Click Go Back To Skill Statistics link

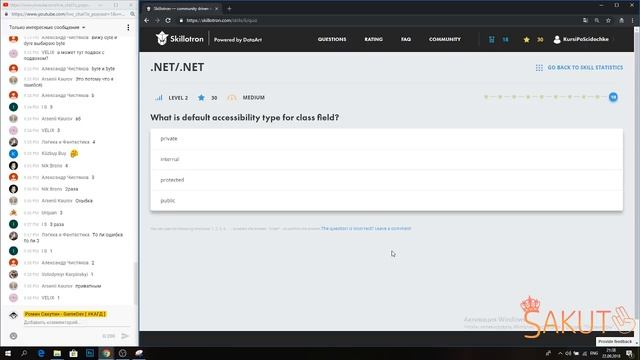[x=585, y=67]
